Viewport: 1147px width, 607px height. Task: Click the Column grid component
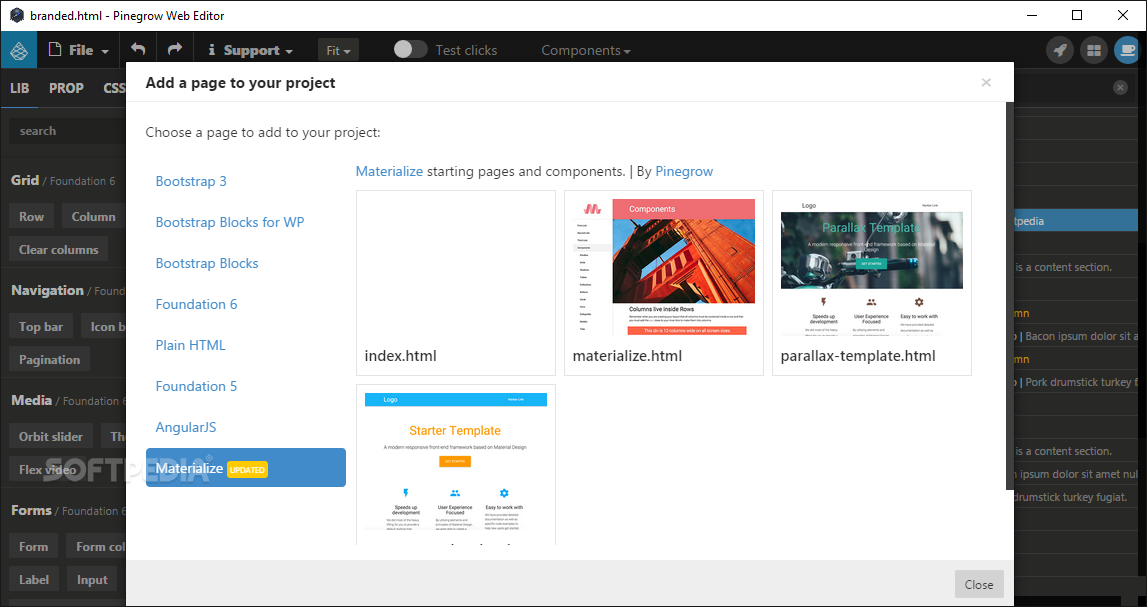(94, 216)
